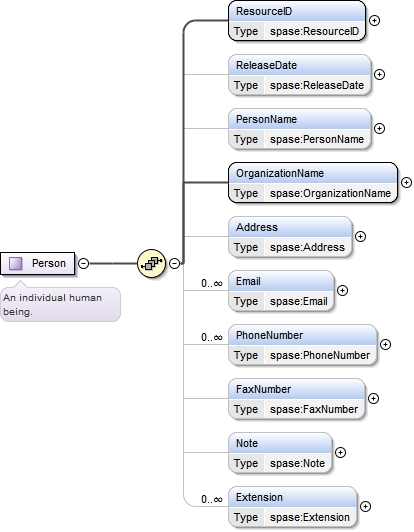The image size is (414, 532).
Task: Select the Person element box
Action: (x=37, y=263)
